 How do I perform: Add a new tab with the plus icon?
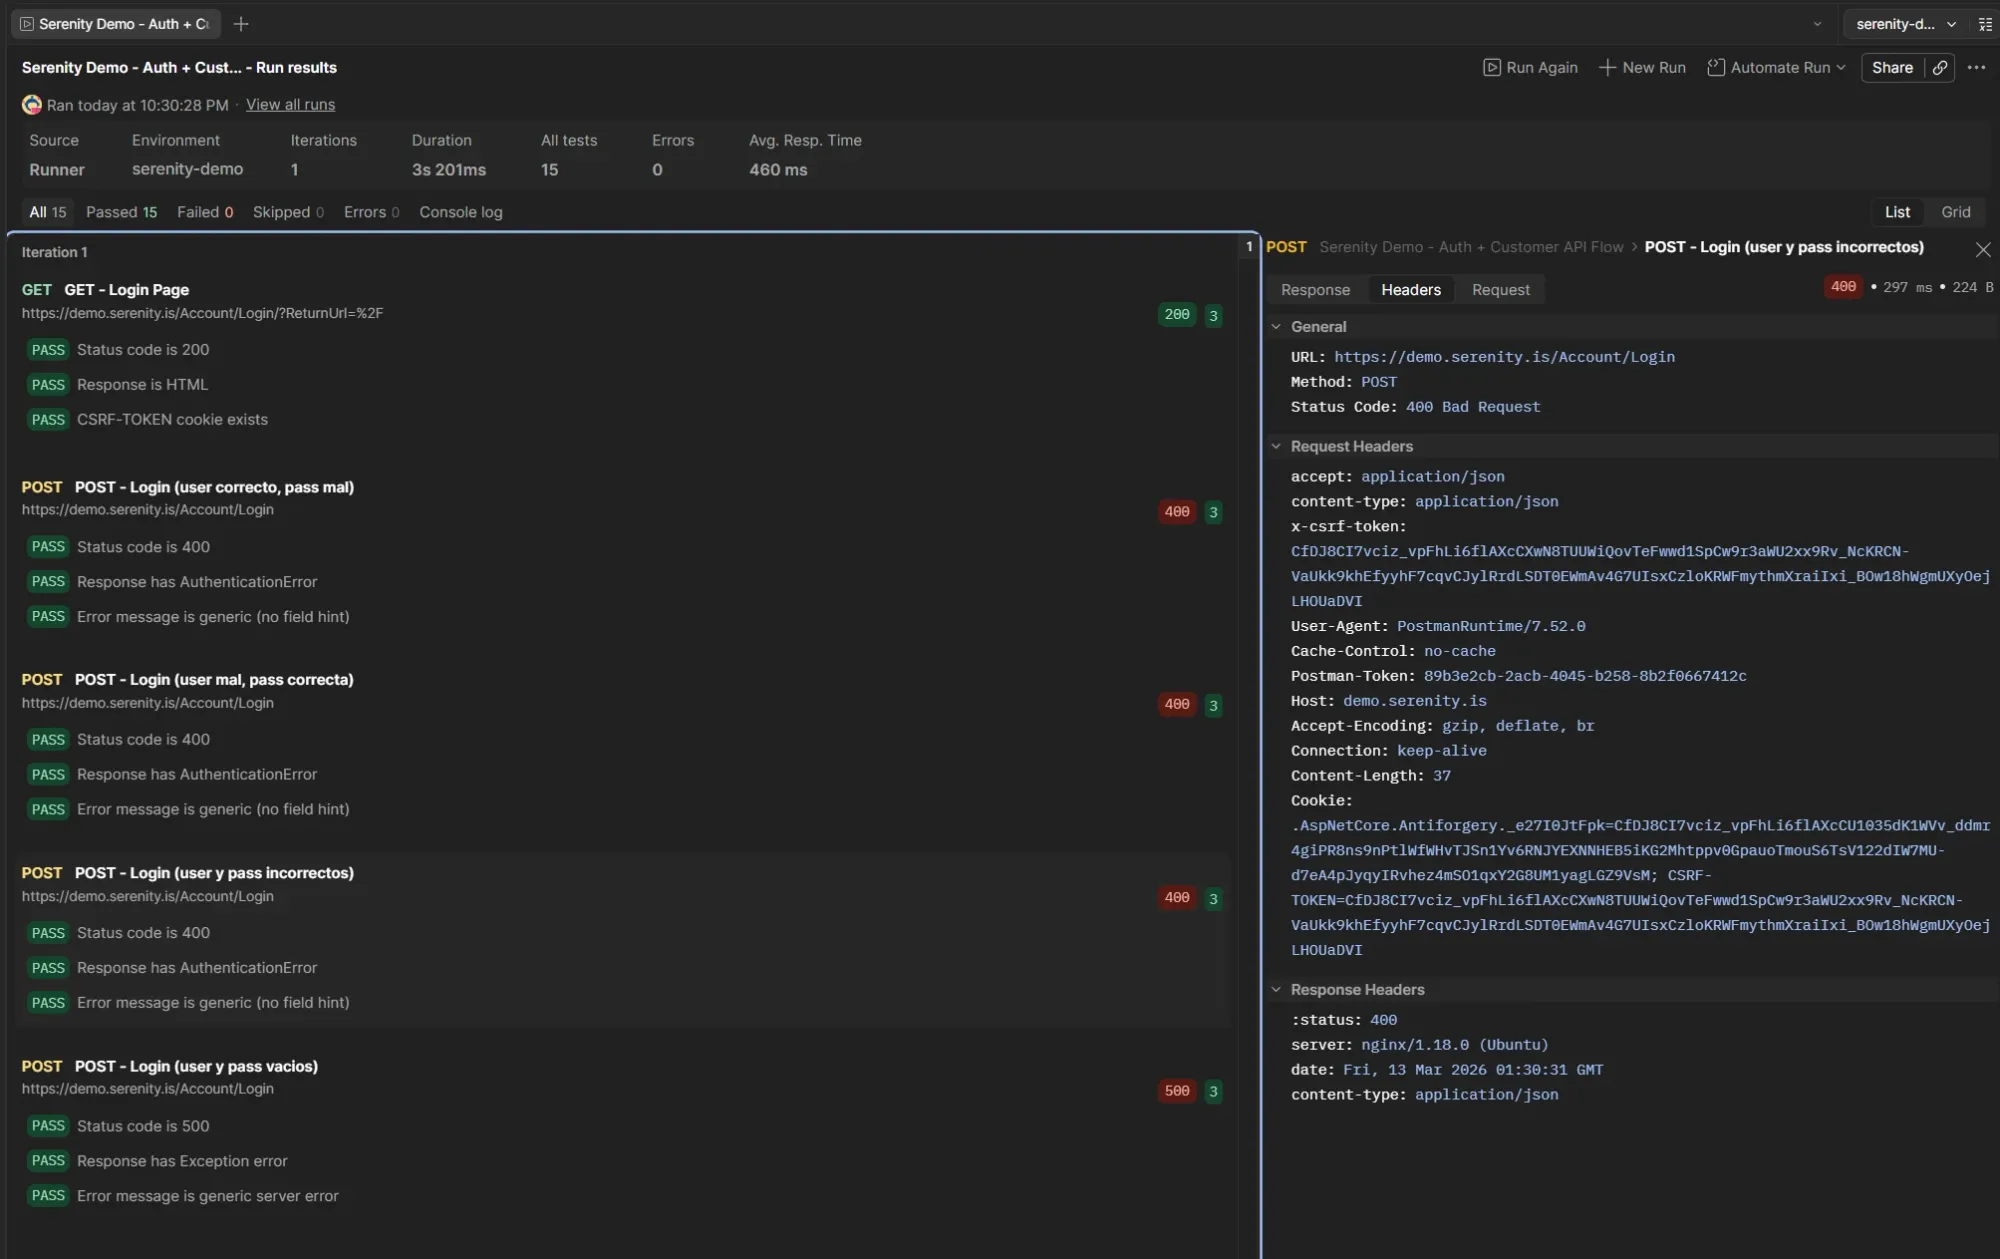[240, 23]
